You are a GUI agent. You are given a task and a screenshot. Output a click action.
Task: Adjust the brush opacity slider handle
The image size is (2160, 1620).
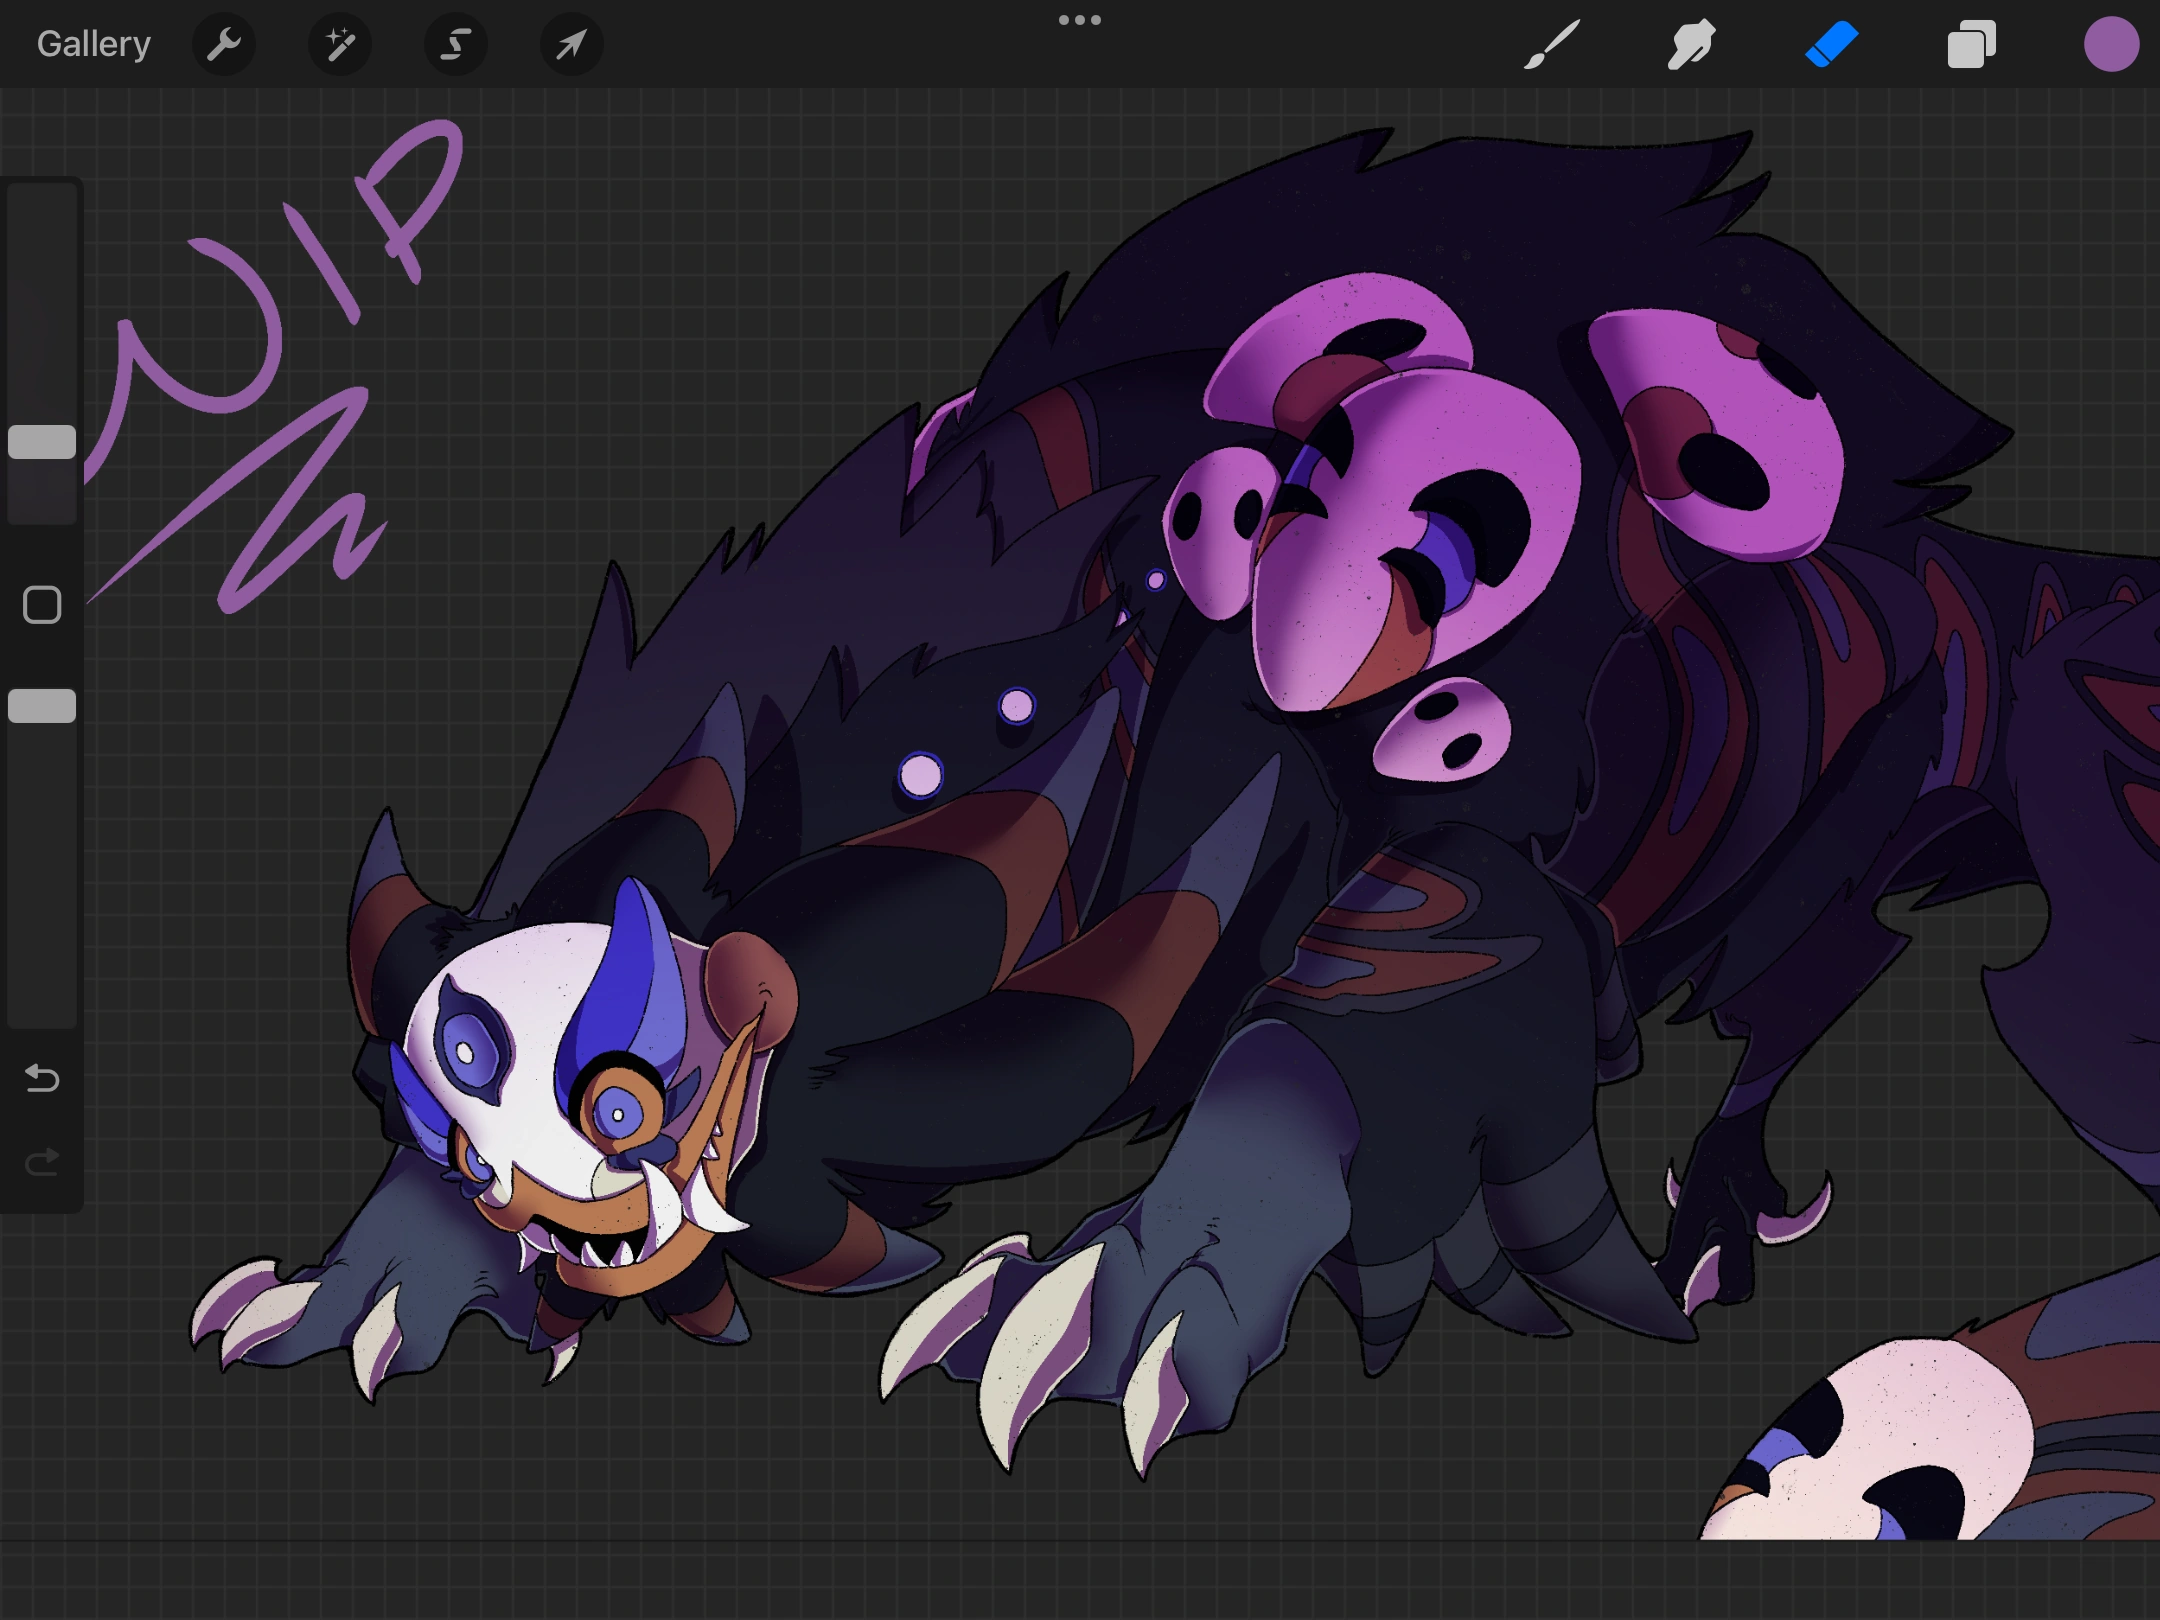(x=42, y=705)
